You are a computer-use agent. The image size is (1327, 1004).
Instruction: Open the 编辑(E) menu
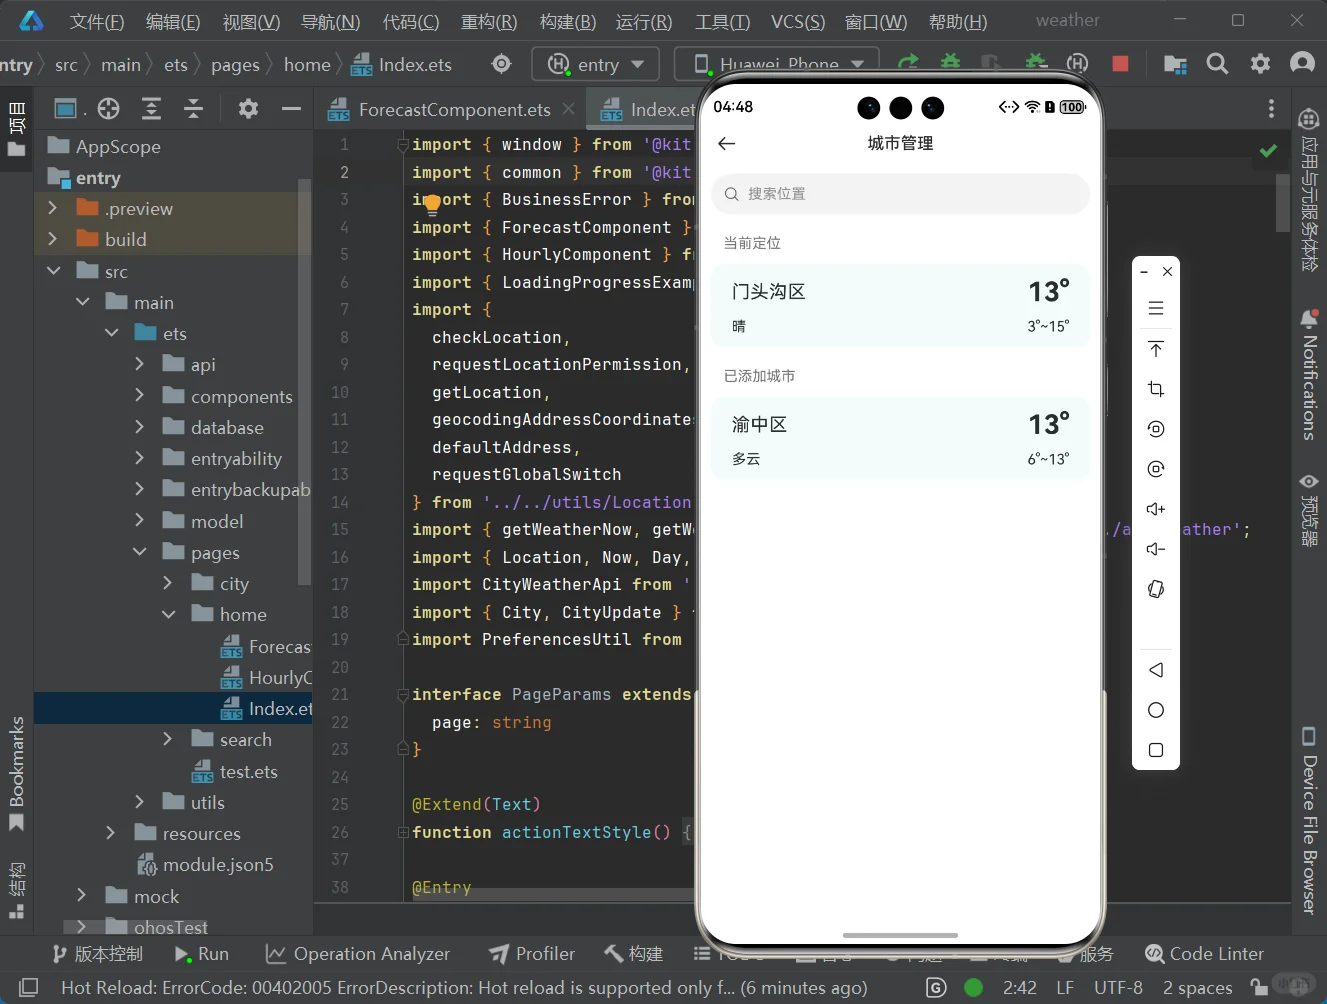pos(173,21)
